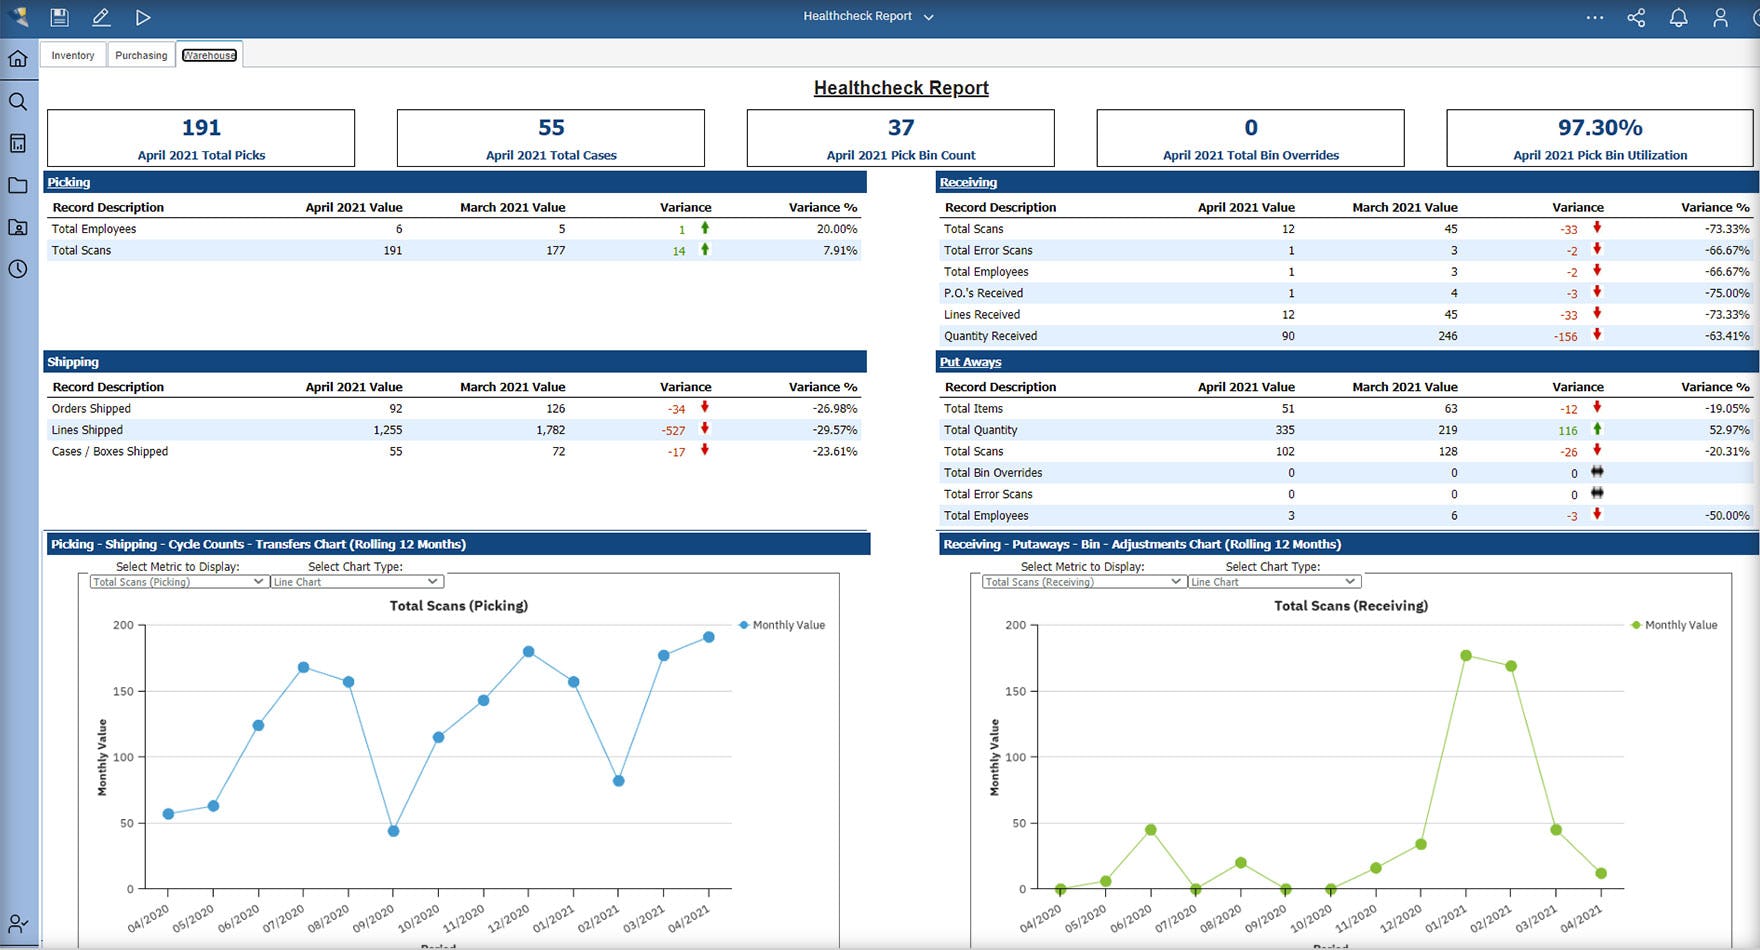
Task: Open the Healthcheck Report title dropdown
Action: pyautogui.click(x=930, y=16)
